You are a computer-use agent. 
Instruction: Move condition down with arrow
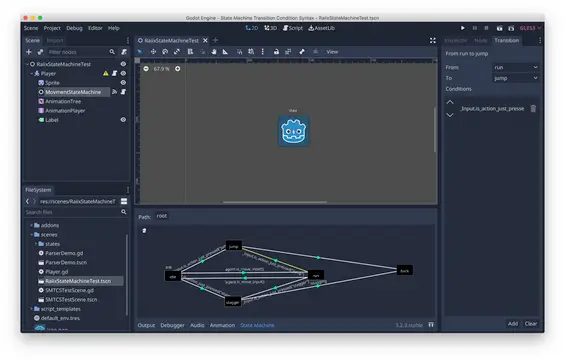(450, 115)
